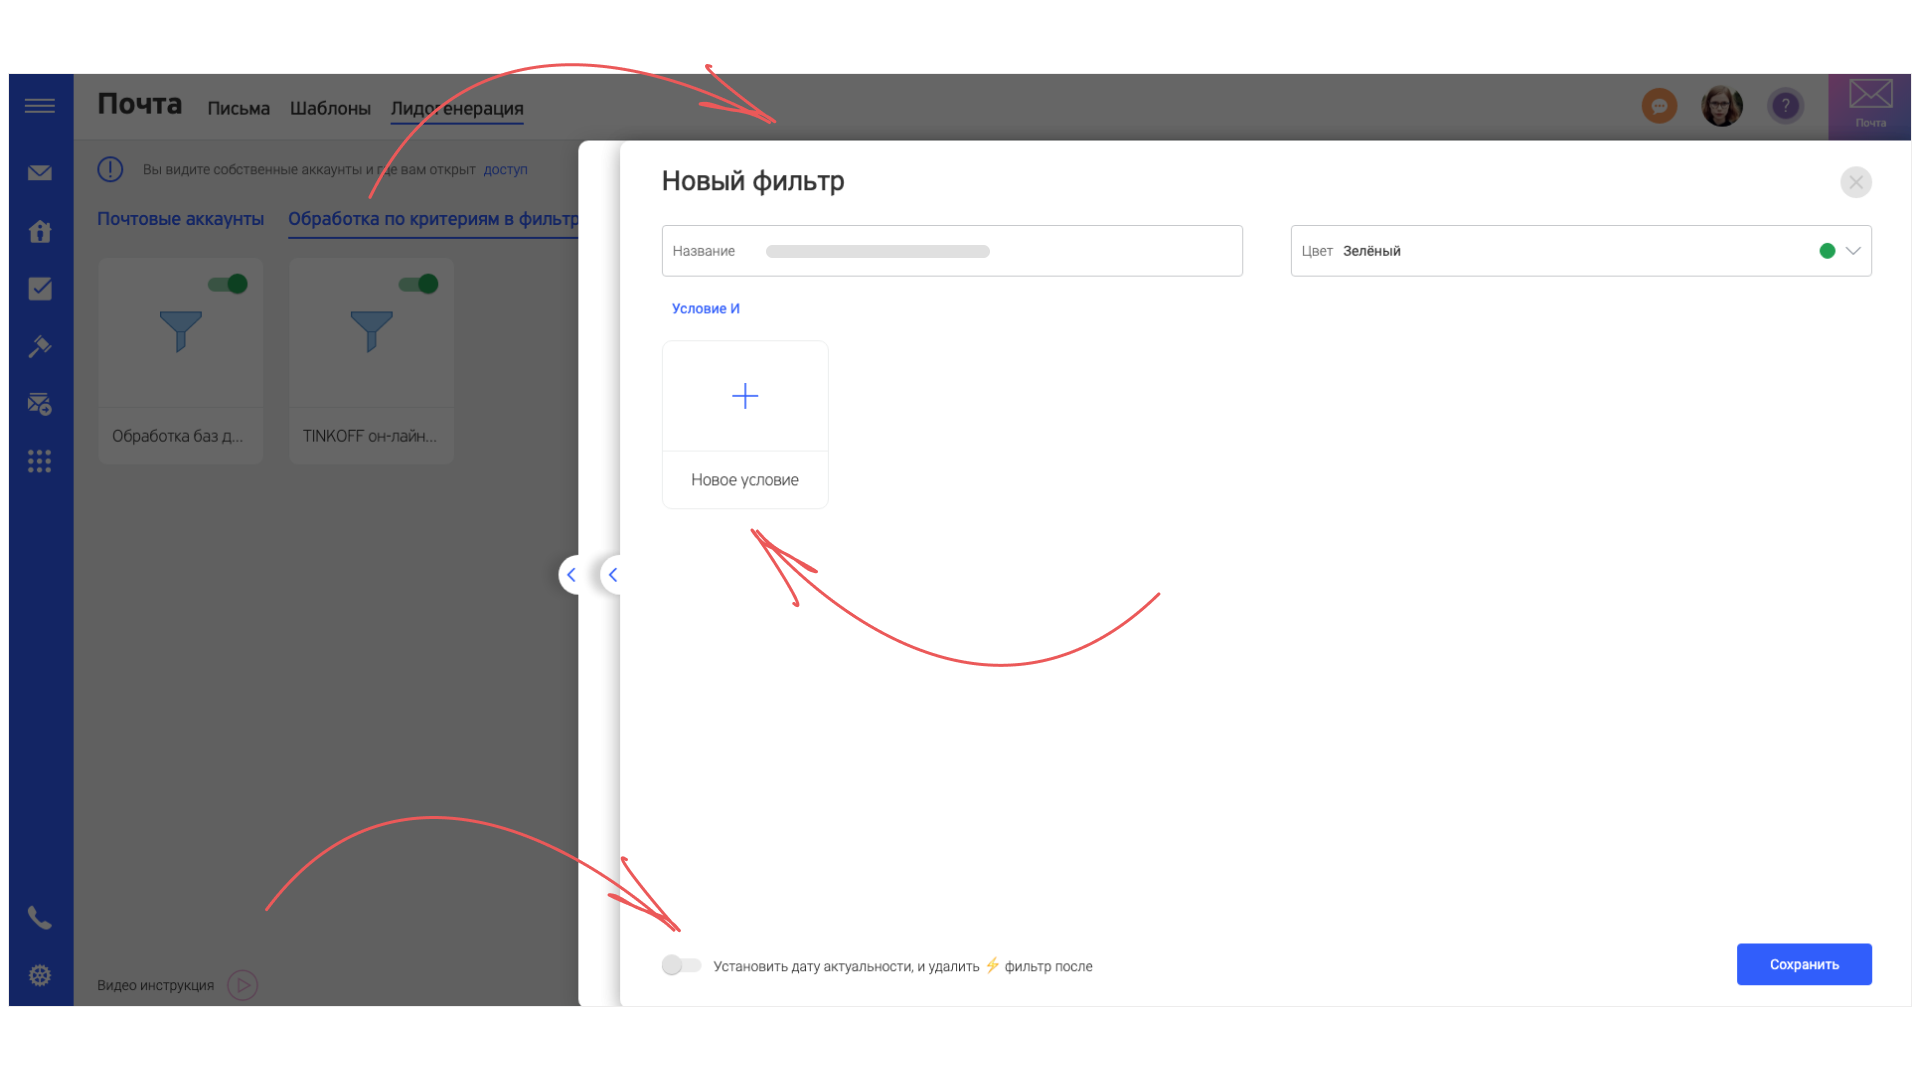The image size is (1920, 1080).
Task: Open the Почтовые аккаунты tab
Action: click(x=180, y=219)
